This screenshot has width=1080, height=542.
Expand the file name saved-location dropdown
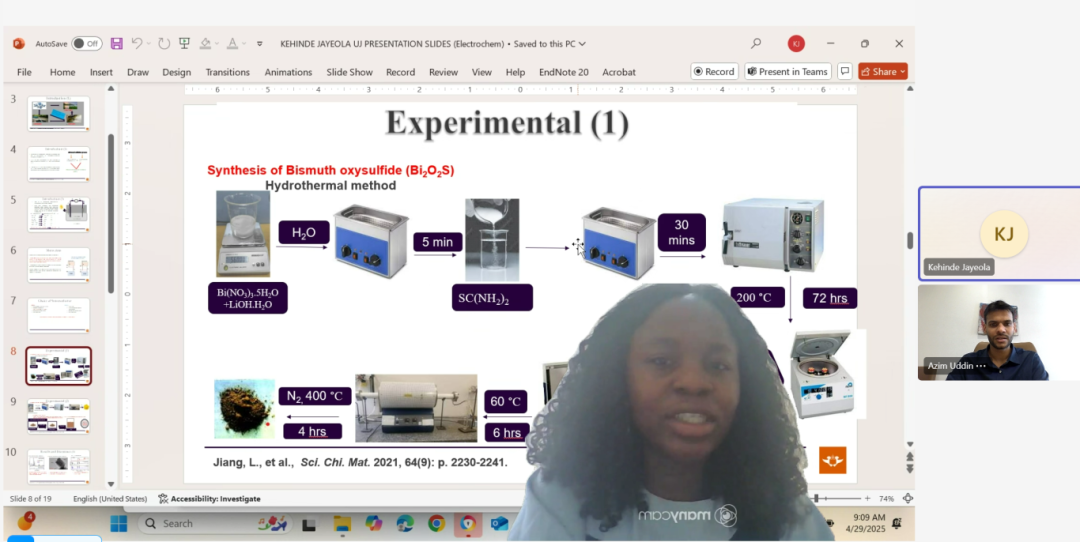(583, 44)
